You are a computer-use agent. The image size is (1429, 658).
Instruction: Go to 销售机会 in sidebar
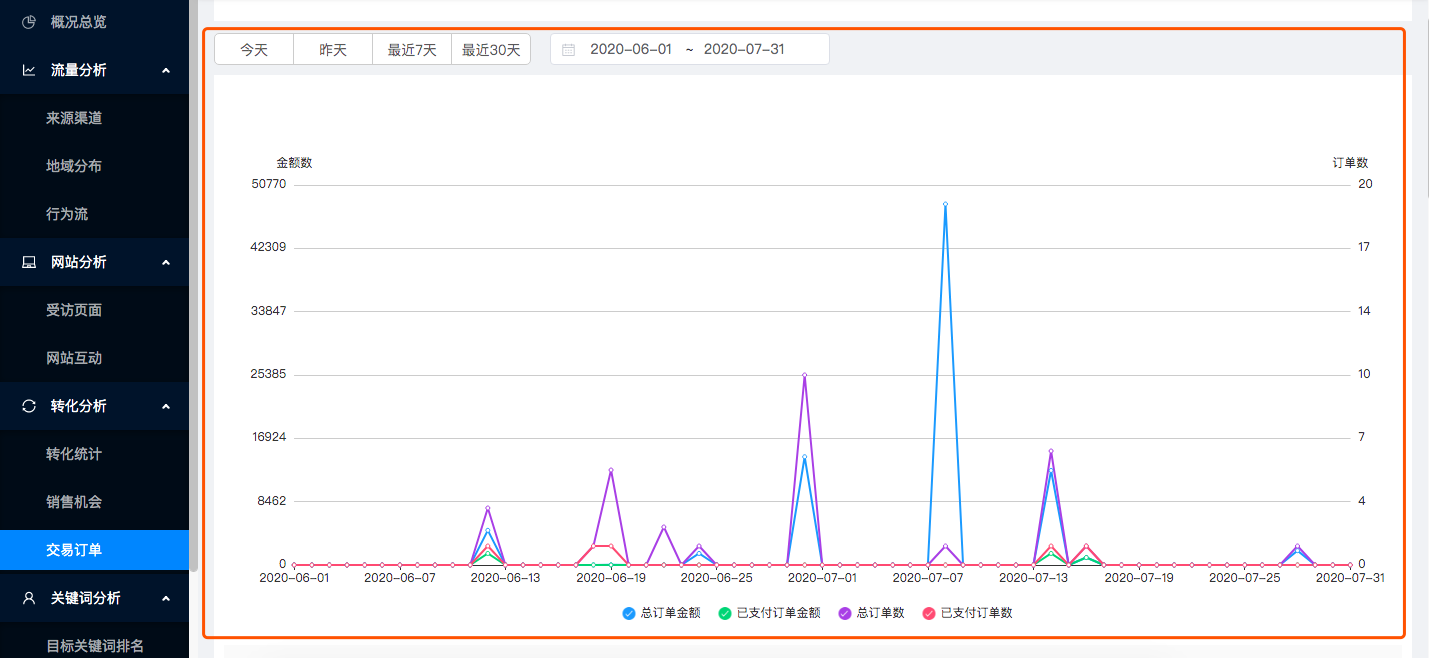74,502
